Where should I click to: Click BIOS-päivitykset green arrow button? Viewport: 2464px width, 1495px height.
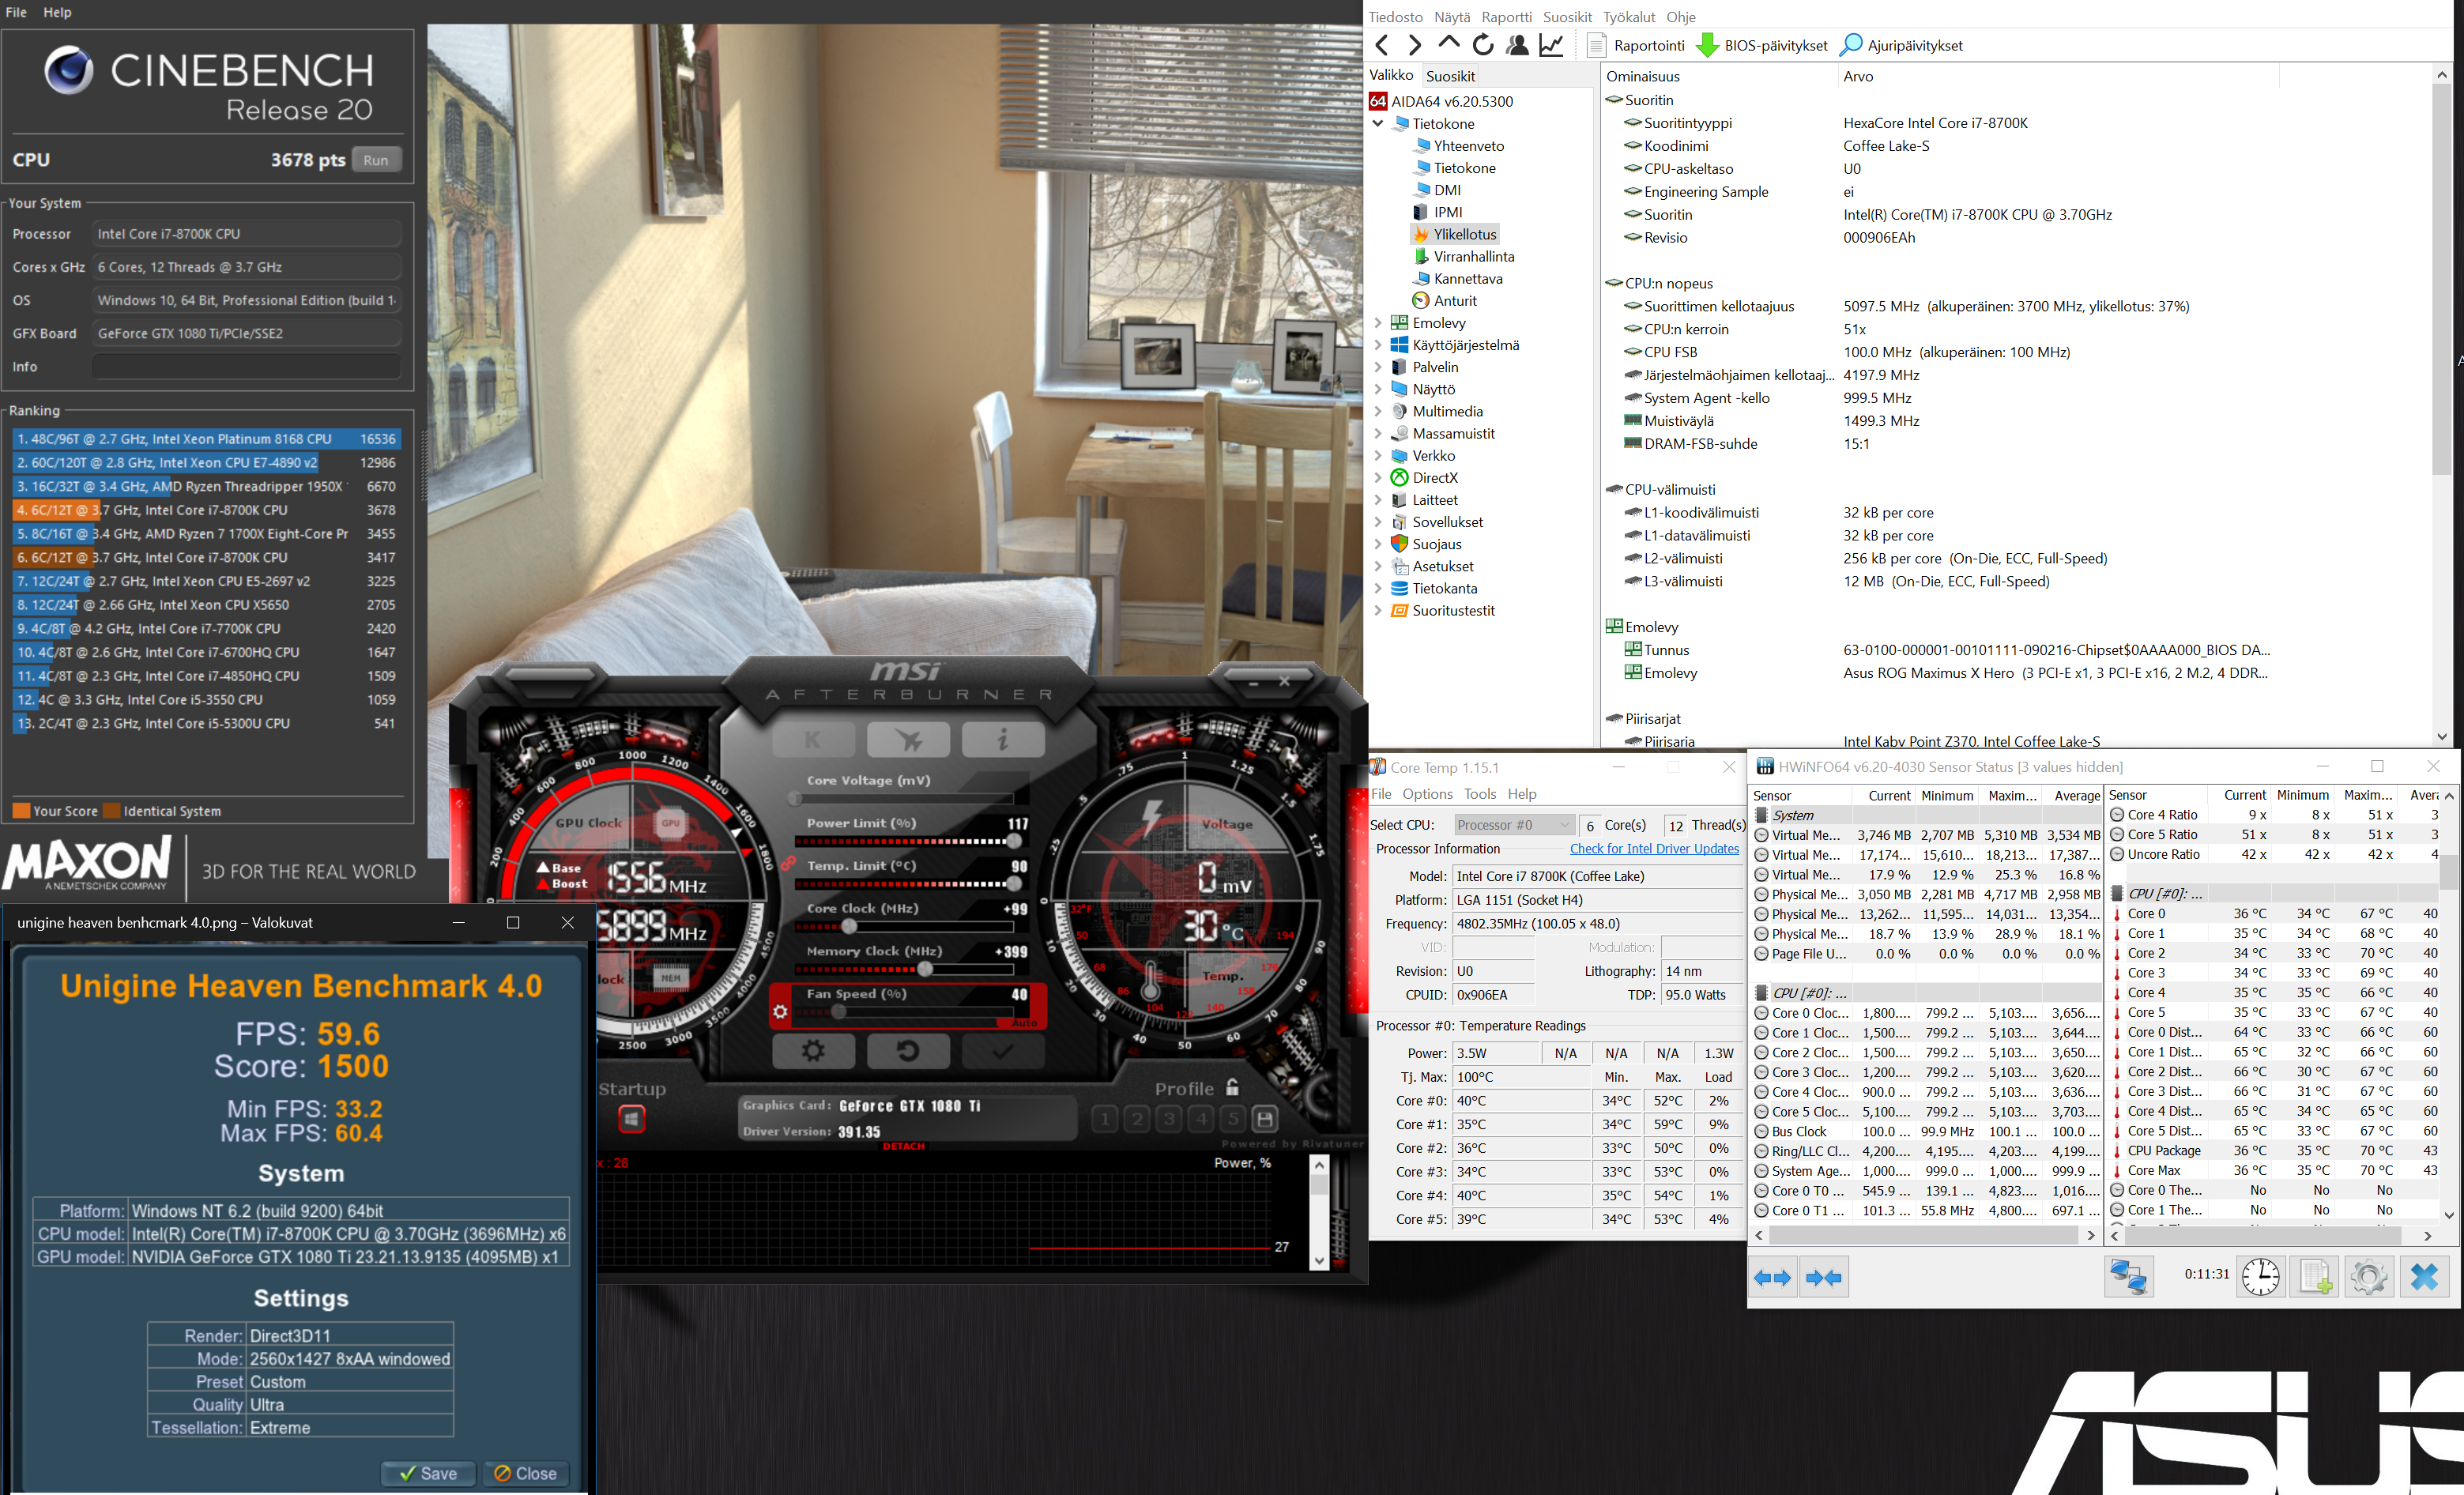(1762, 45)
